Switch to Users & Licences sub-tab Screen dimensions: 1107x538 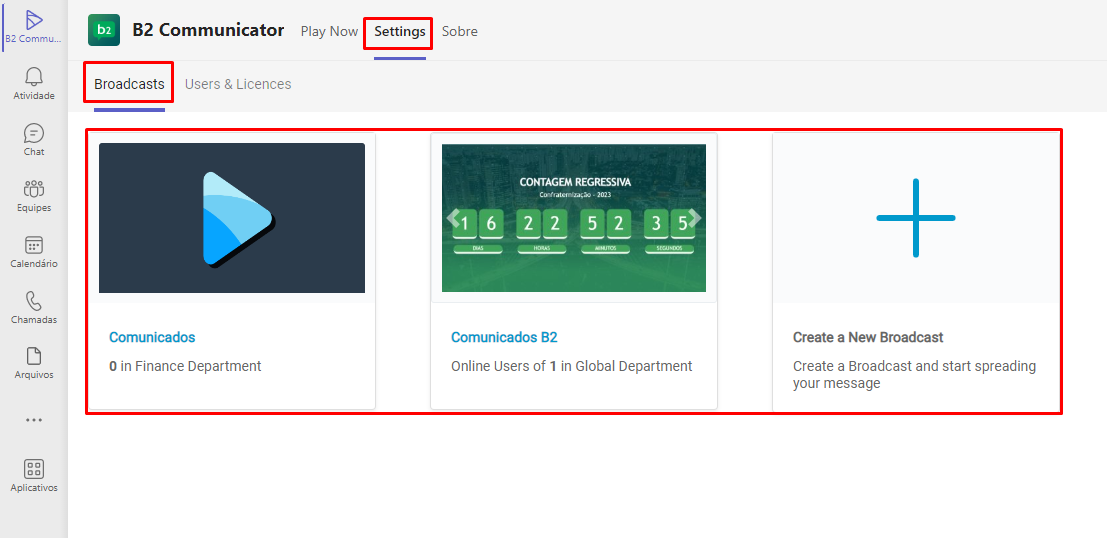click(238, 84)
